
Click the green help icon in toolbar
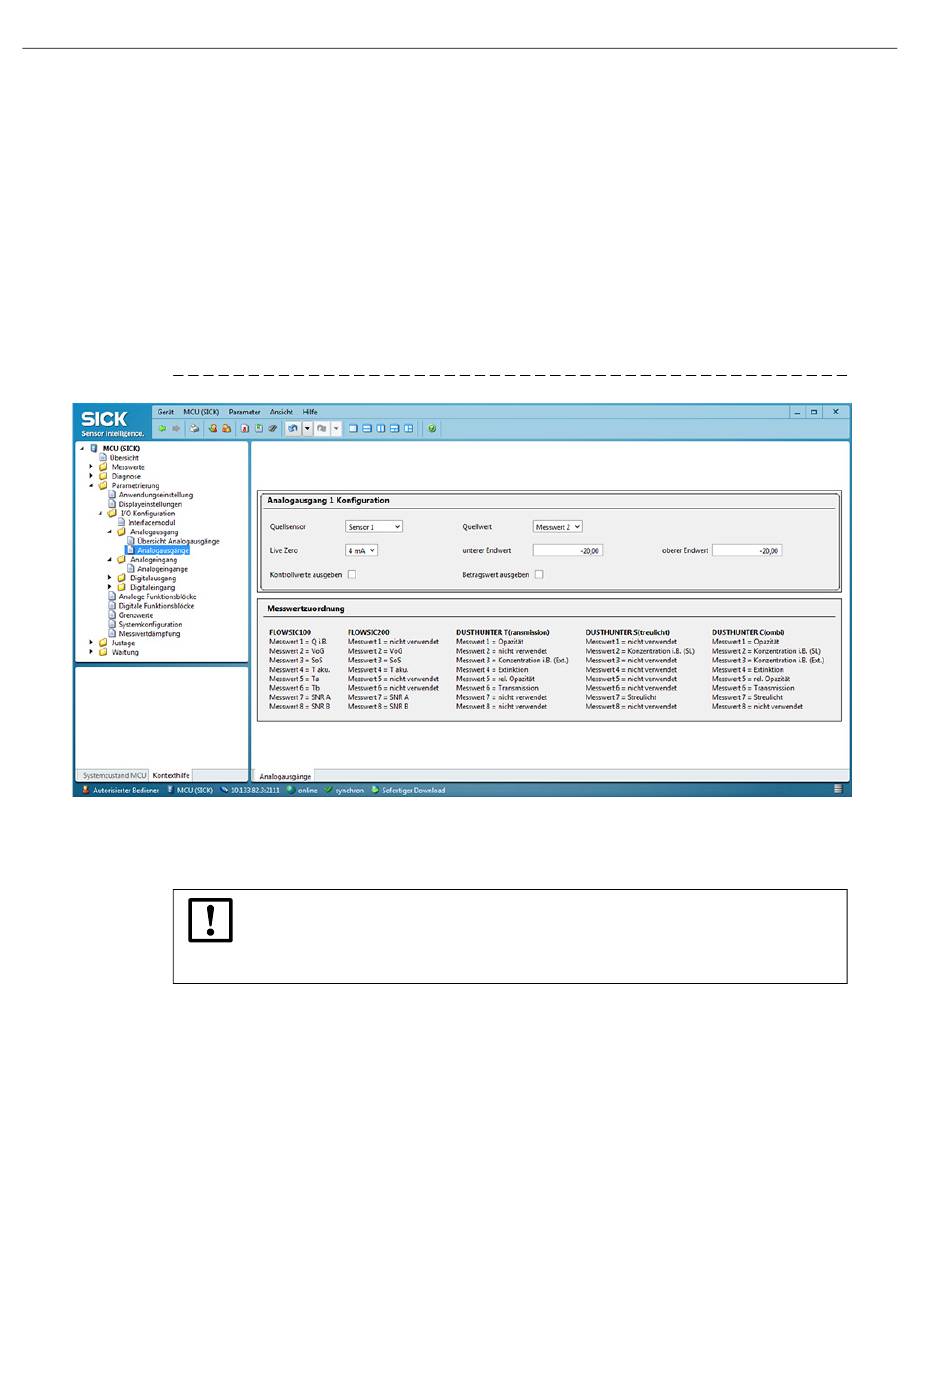coord(432,428)
